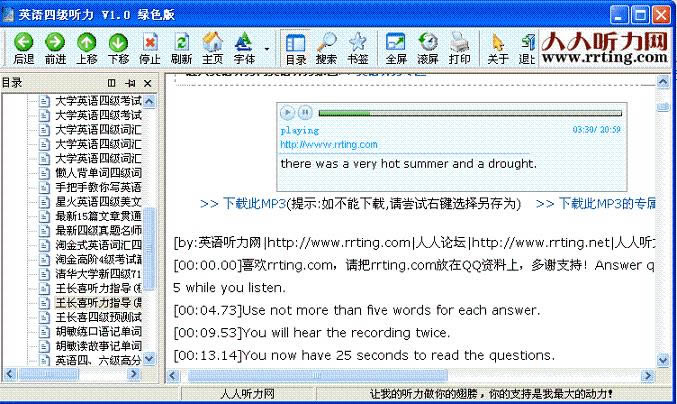Image resolution: width=677 pixels, height=404 pixels.
Task: Open the 搜索 (Search) tool
Action: pos(326,43)
